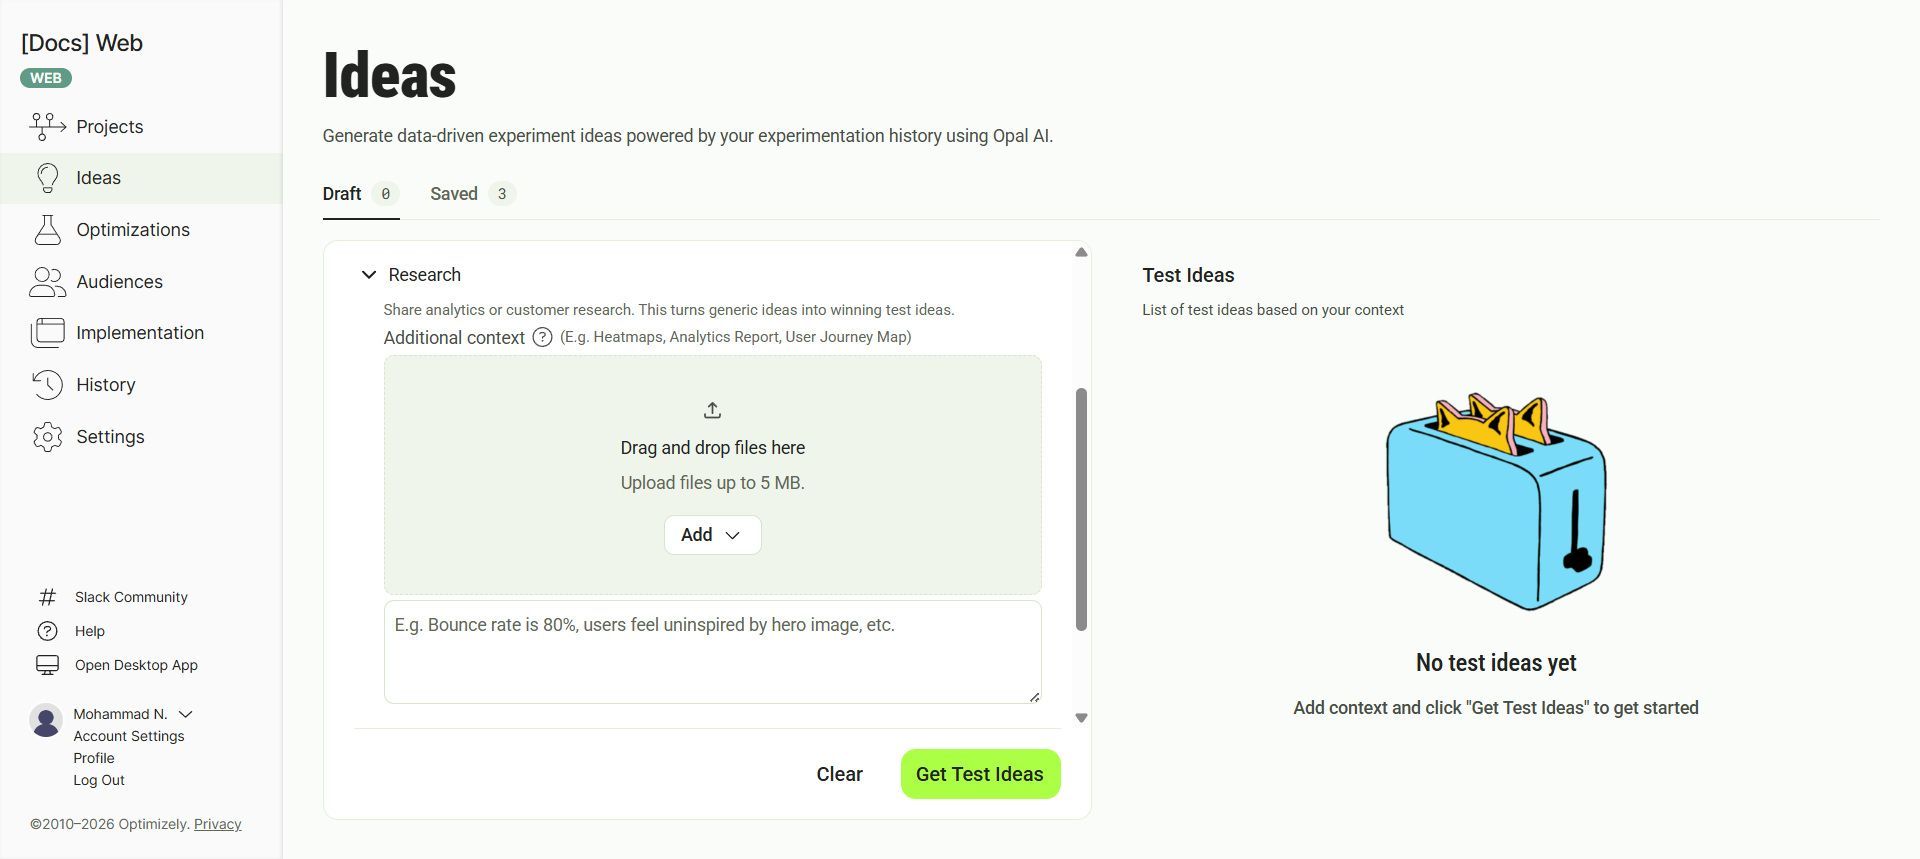The image size is (1920, 859).
Task: Select the Audiences people icon
Action: pyautogui.click(x=47, y=282)
